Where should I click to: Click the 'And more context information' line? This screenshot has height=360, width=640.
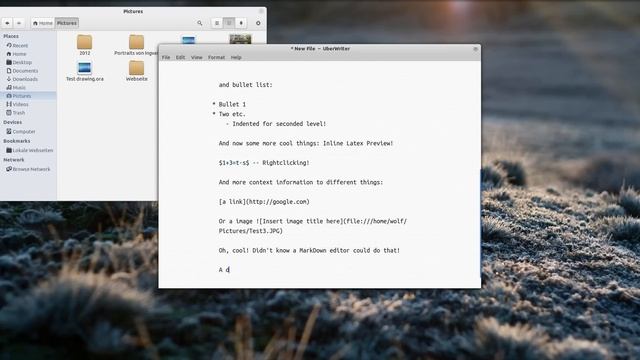(301, 182)
